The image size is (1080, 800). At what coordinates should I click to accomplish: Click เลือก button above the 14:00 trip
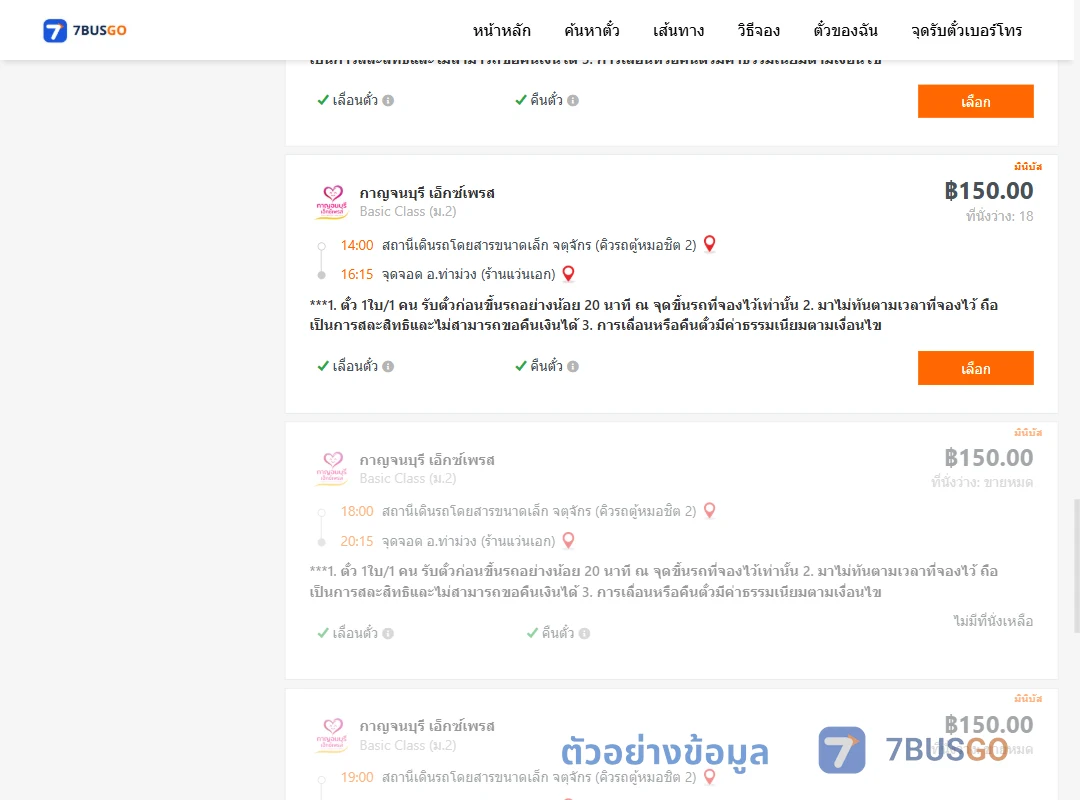pos(975,101)
